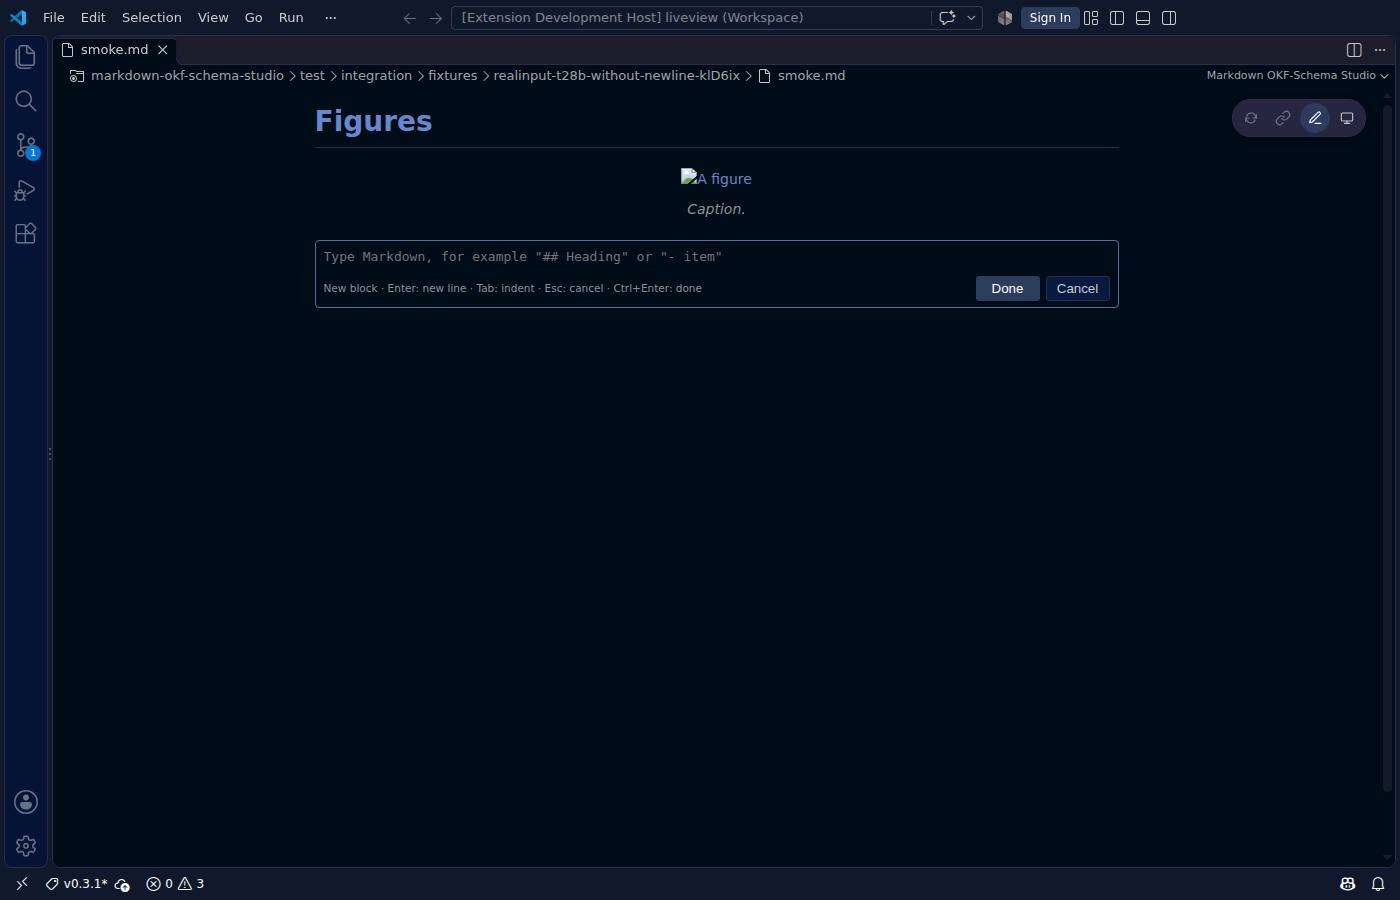Viewport: 1400px width, 900px height.
Task: Open Source Control view with badge
Action: [26, 146]
